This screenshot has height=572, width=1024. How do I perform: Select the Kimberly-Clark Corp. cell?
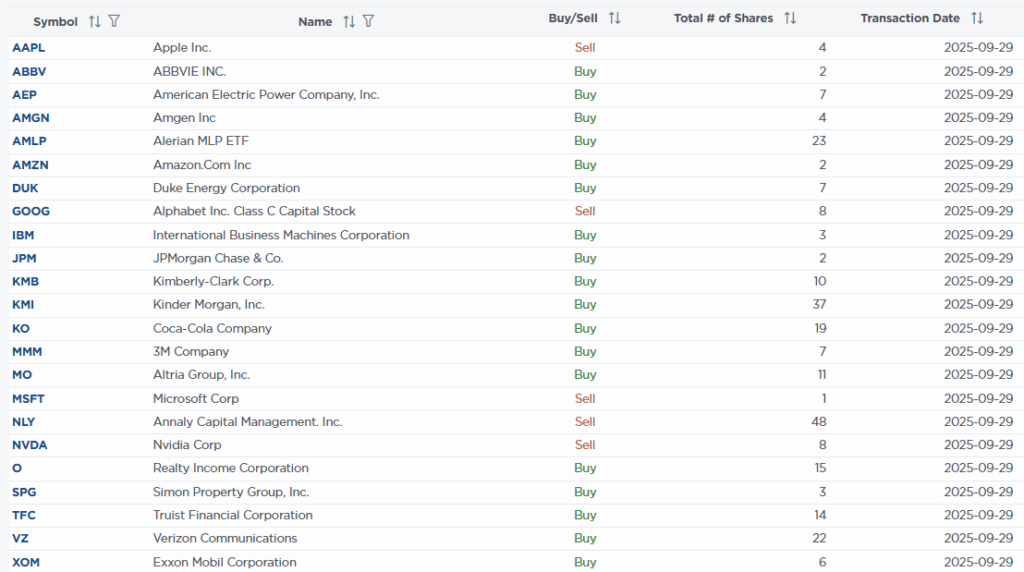(214, 281)
